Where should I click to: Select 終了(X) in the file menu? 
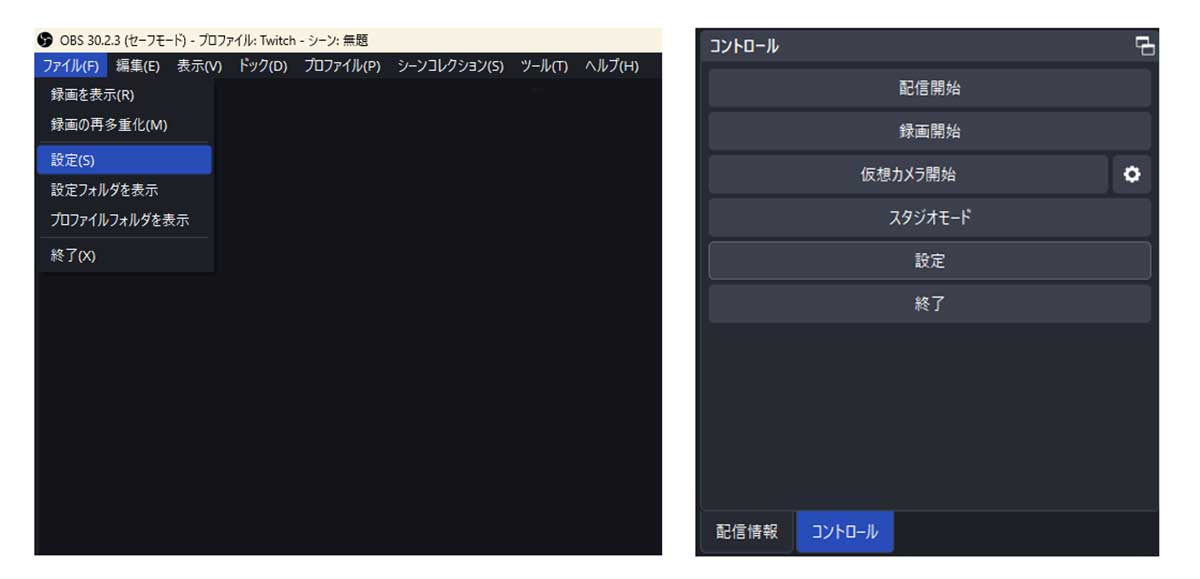pyautogui.click(x=124, y=255)
